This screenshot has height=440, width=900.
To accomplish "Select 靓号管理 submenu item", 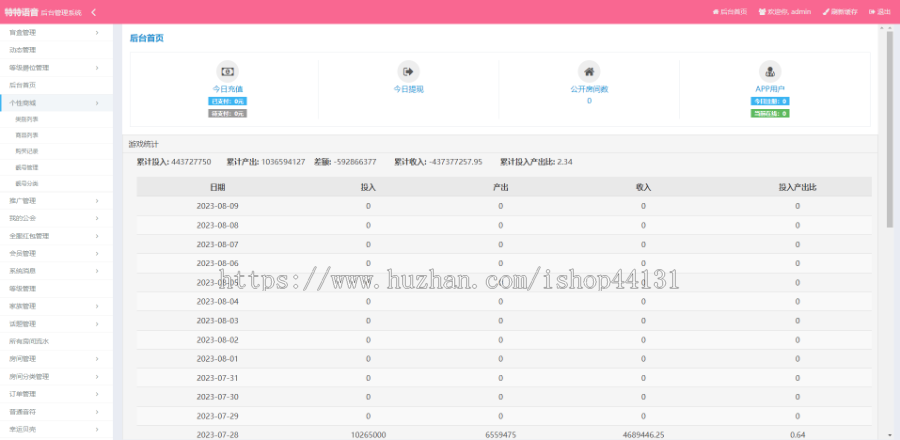I will [x=27, y=168].
